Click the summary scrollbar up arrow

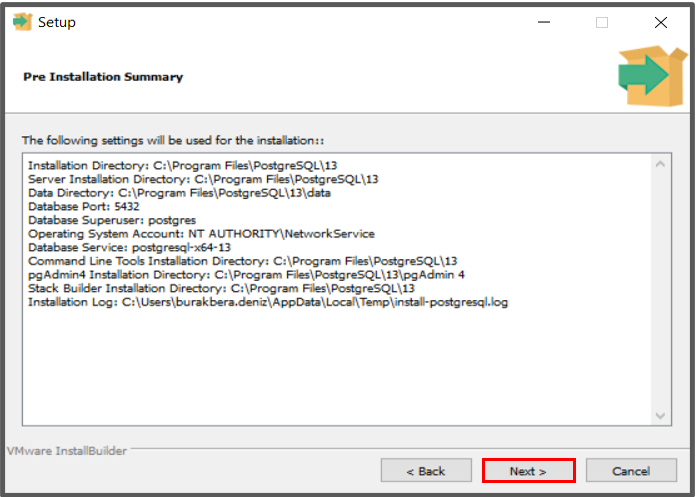tap(660, 164)
